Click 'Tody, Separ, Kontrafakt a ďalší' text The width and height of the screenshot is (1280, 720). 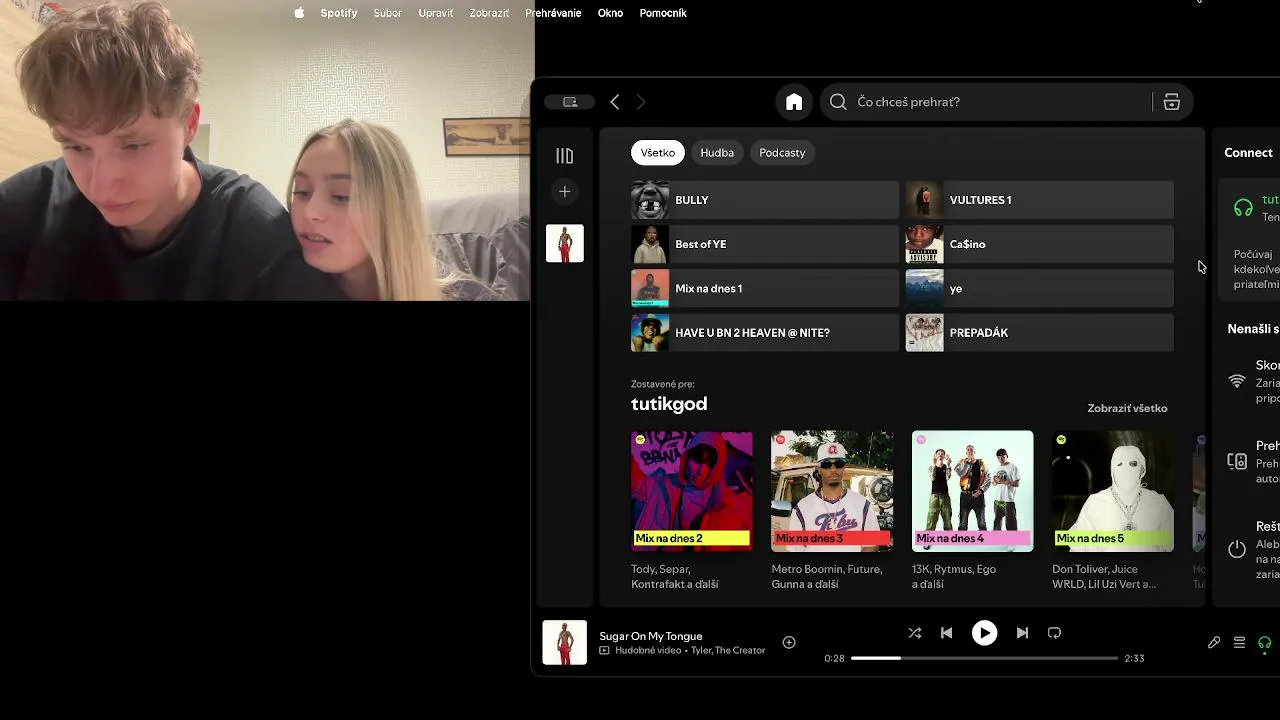[x=675, y=576]
